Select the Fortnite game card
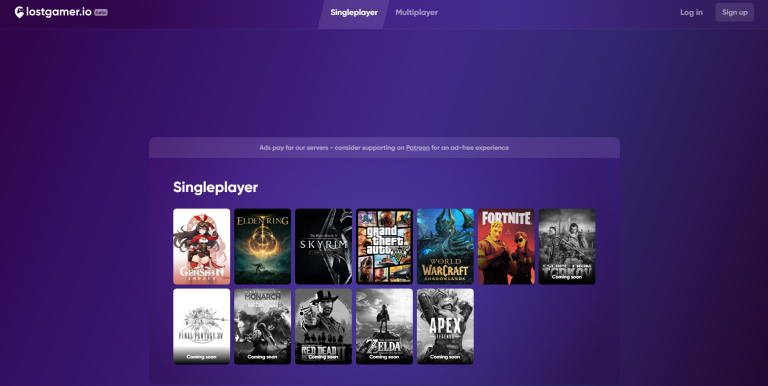768x386 pixels. point(506,246)
